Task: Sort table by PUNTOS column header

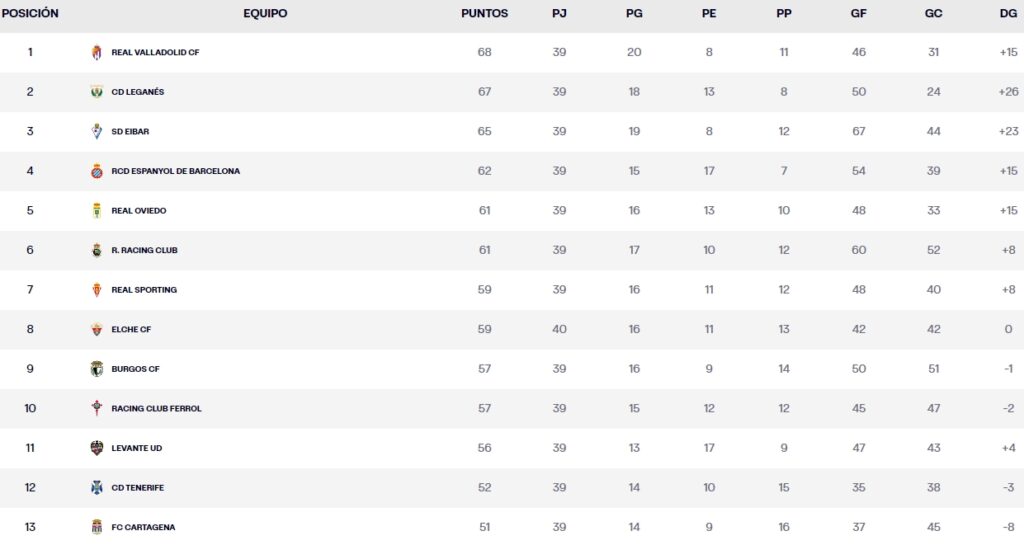Action: click(x=484, y=14)
